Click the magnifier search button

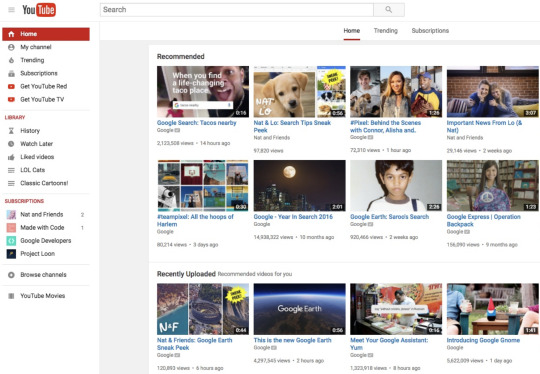tap(388, 10)
